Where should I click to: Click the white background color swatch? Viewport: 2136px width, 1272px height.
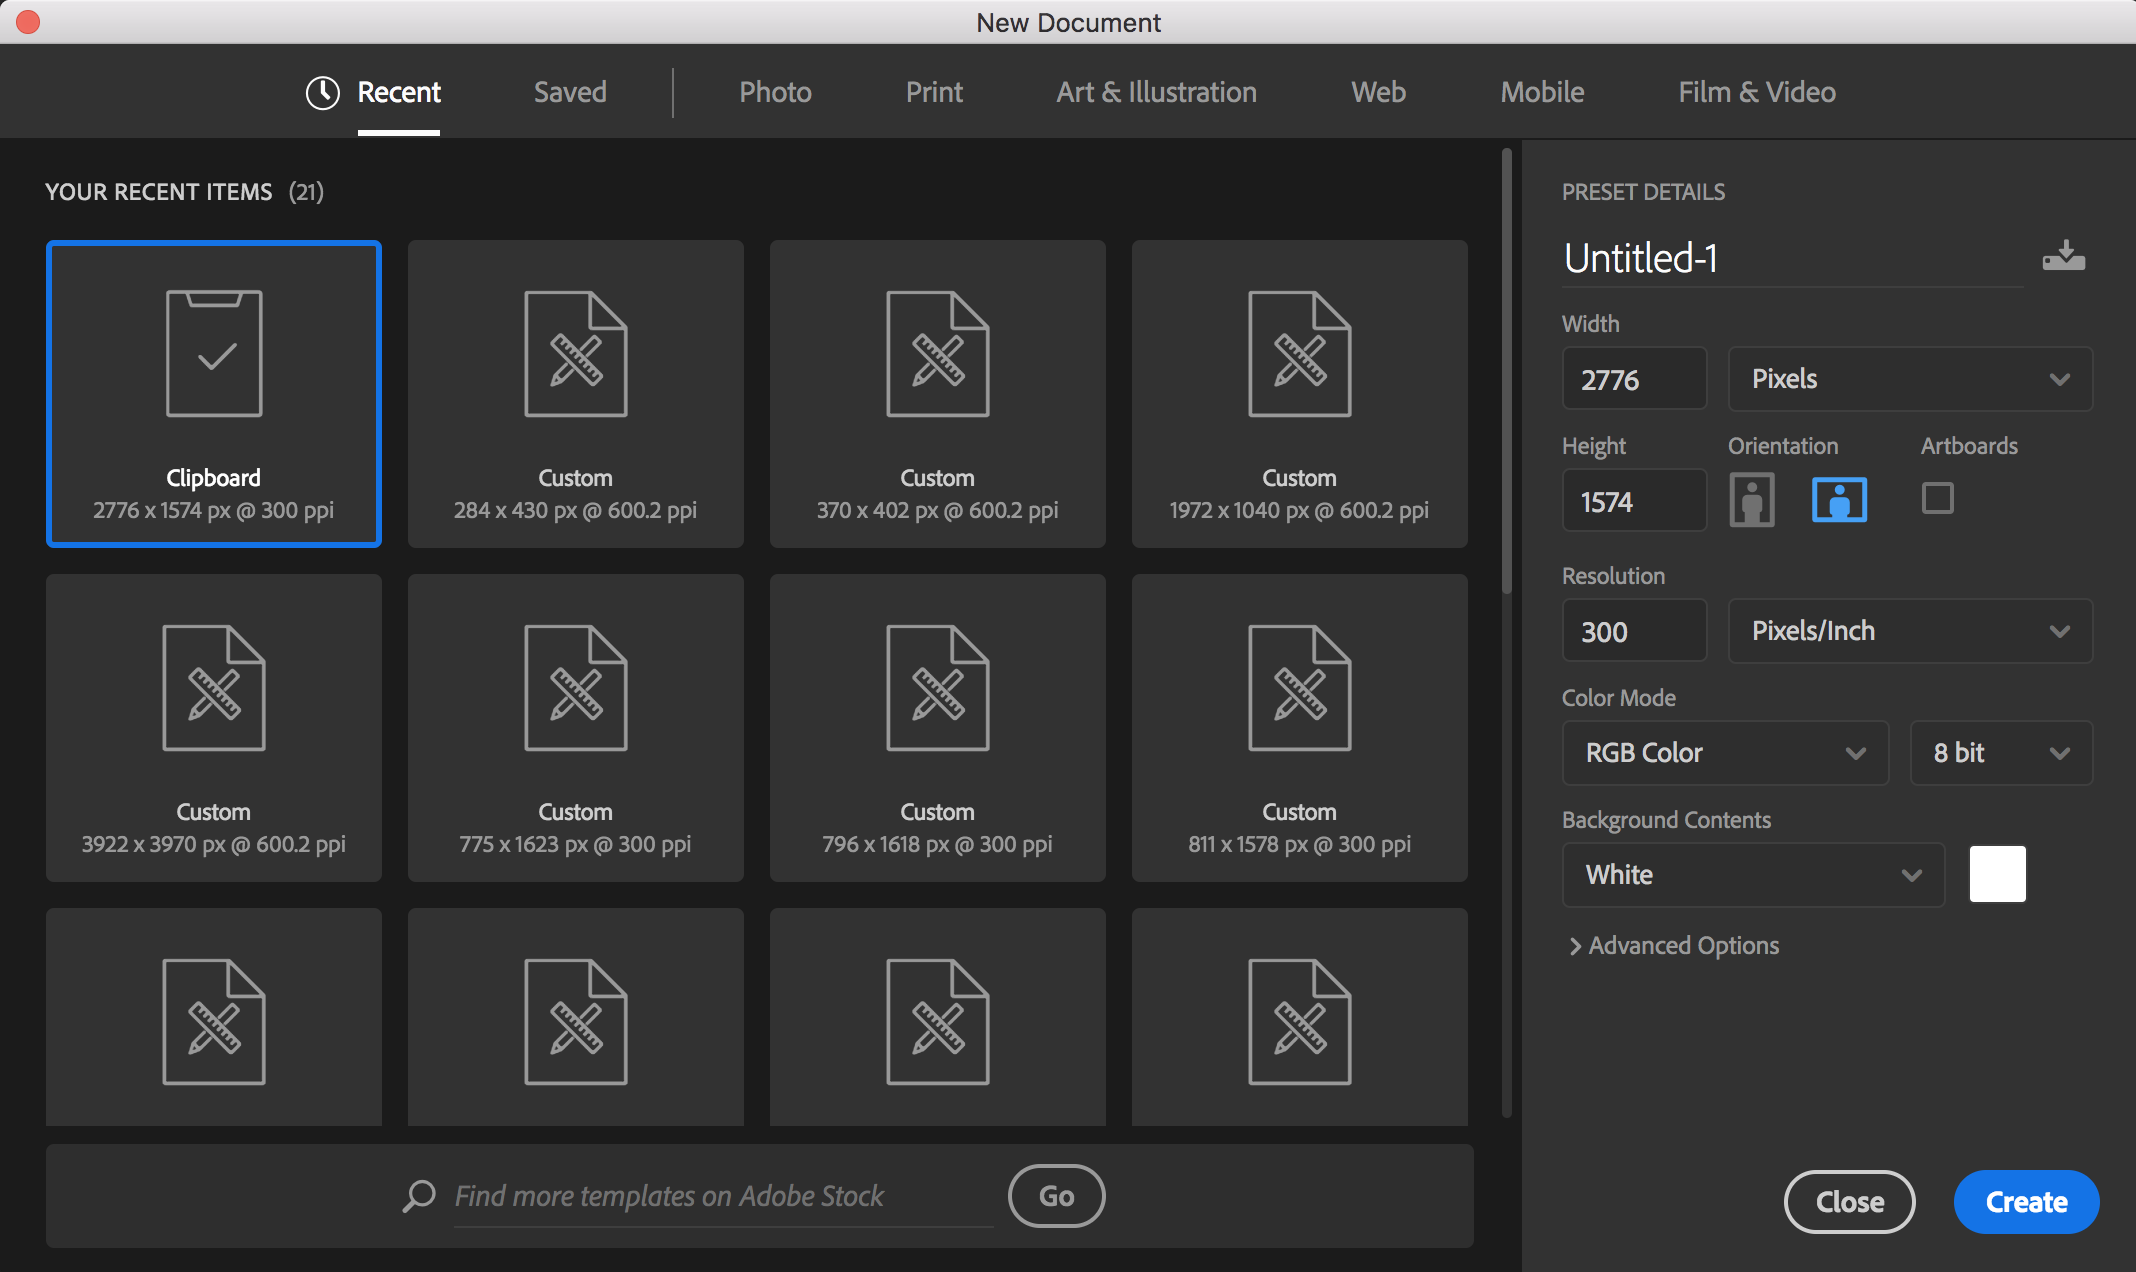[x=1997, y=874]
